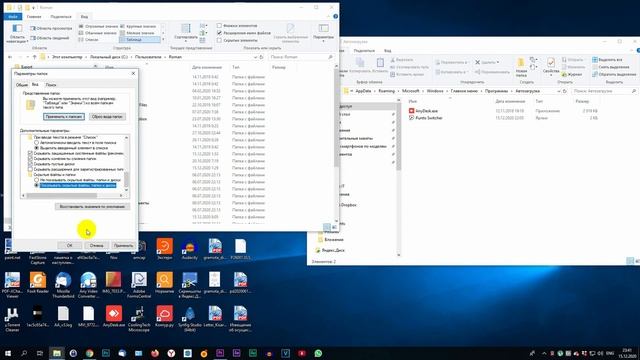Click Сброс вида папок button
Image resolution: width=640 pixels, height=360 pixels.
click(107, 117)
